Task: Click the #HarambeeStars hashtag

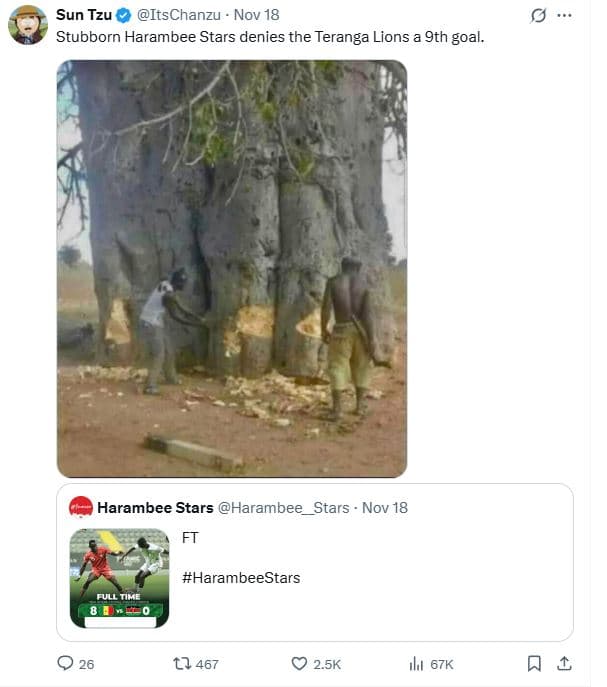Action: pos(241,577)
